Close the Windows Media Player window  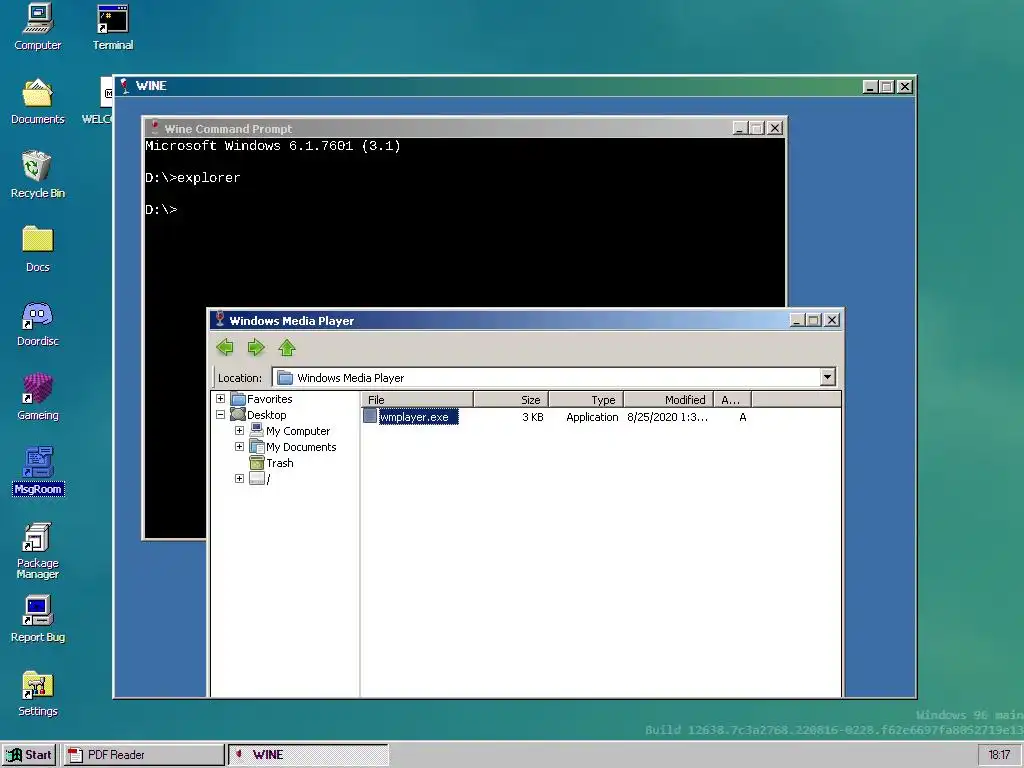point(832,320)
